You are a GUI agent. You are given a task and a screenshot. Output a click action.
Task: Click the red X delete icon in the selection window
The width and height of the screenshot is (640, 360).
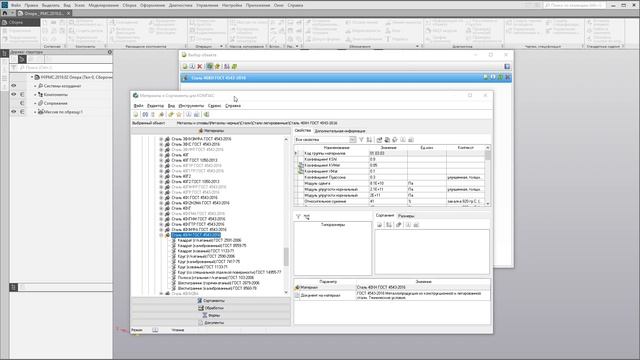click(200, 67)
